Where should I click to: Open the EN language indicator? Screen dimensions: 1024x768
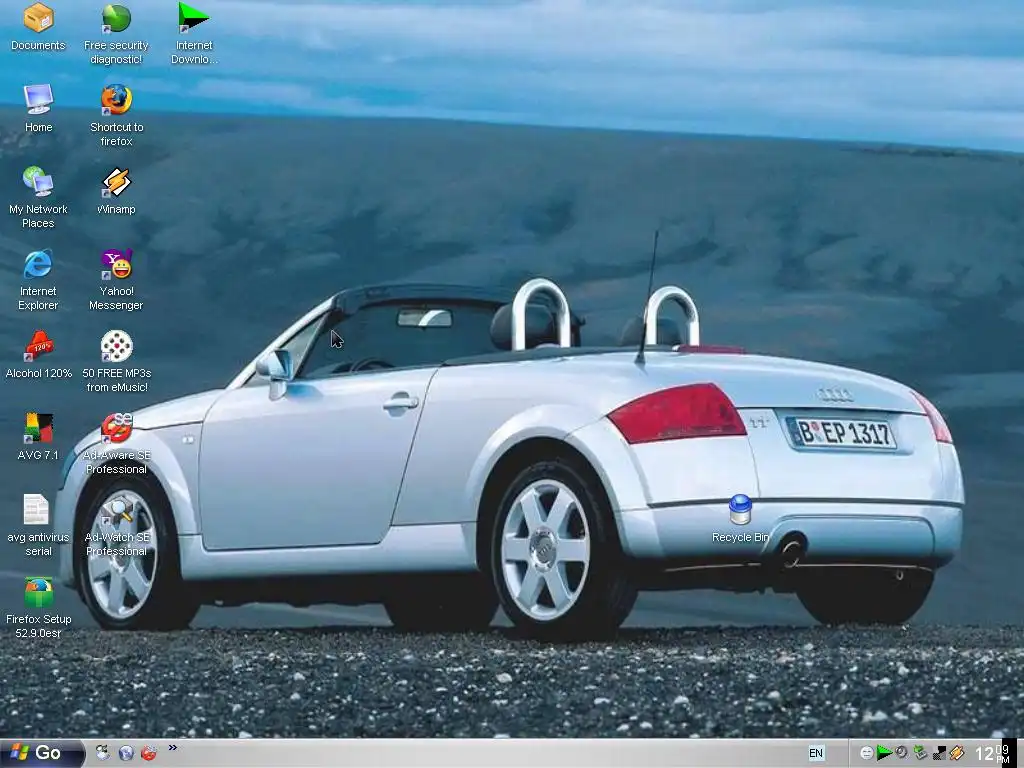click(816, 753)
